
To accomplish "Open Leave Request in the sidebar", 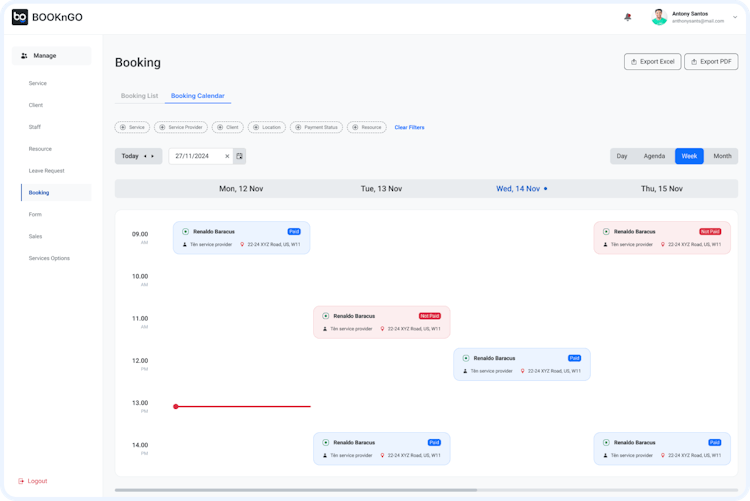I will [x=46, y=171].
